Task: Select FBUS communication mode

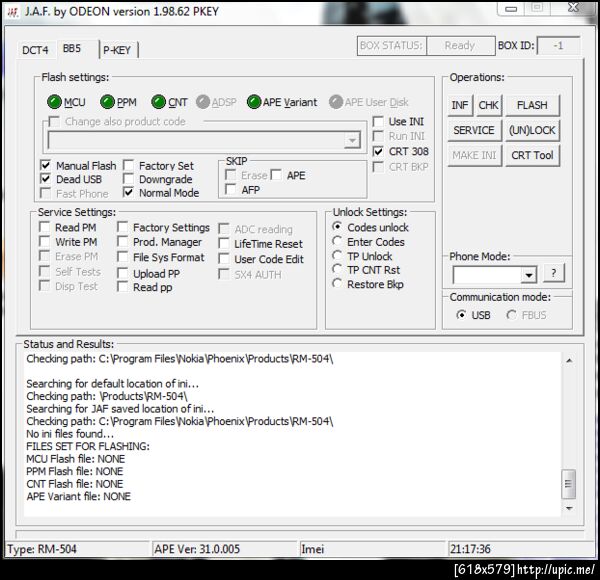Action: click(x=511, y=314)
